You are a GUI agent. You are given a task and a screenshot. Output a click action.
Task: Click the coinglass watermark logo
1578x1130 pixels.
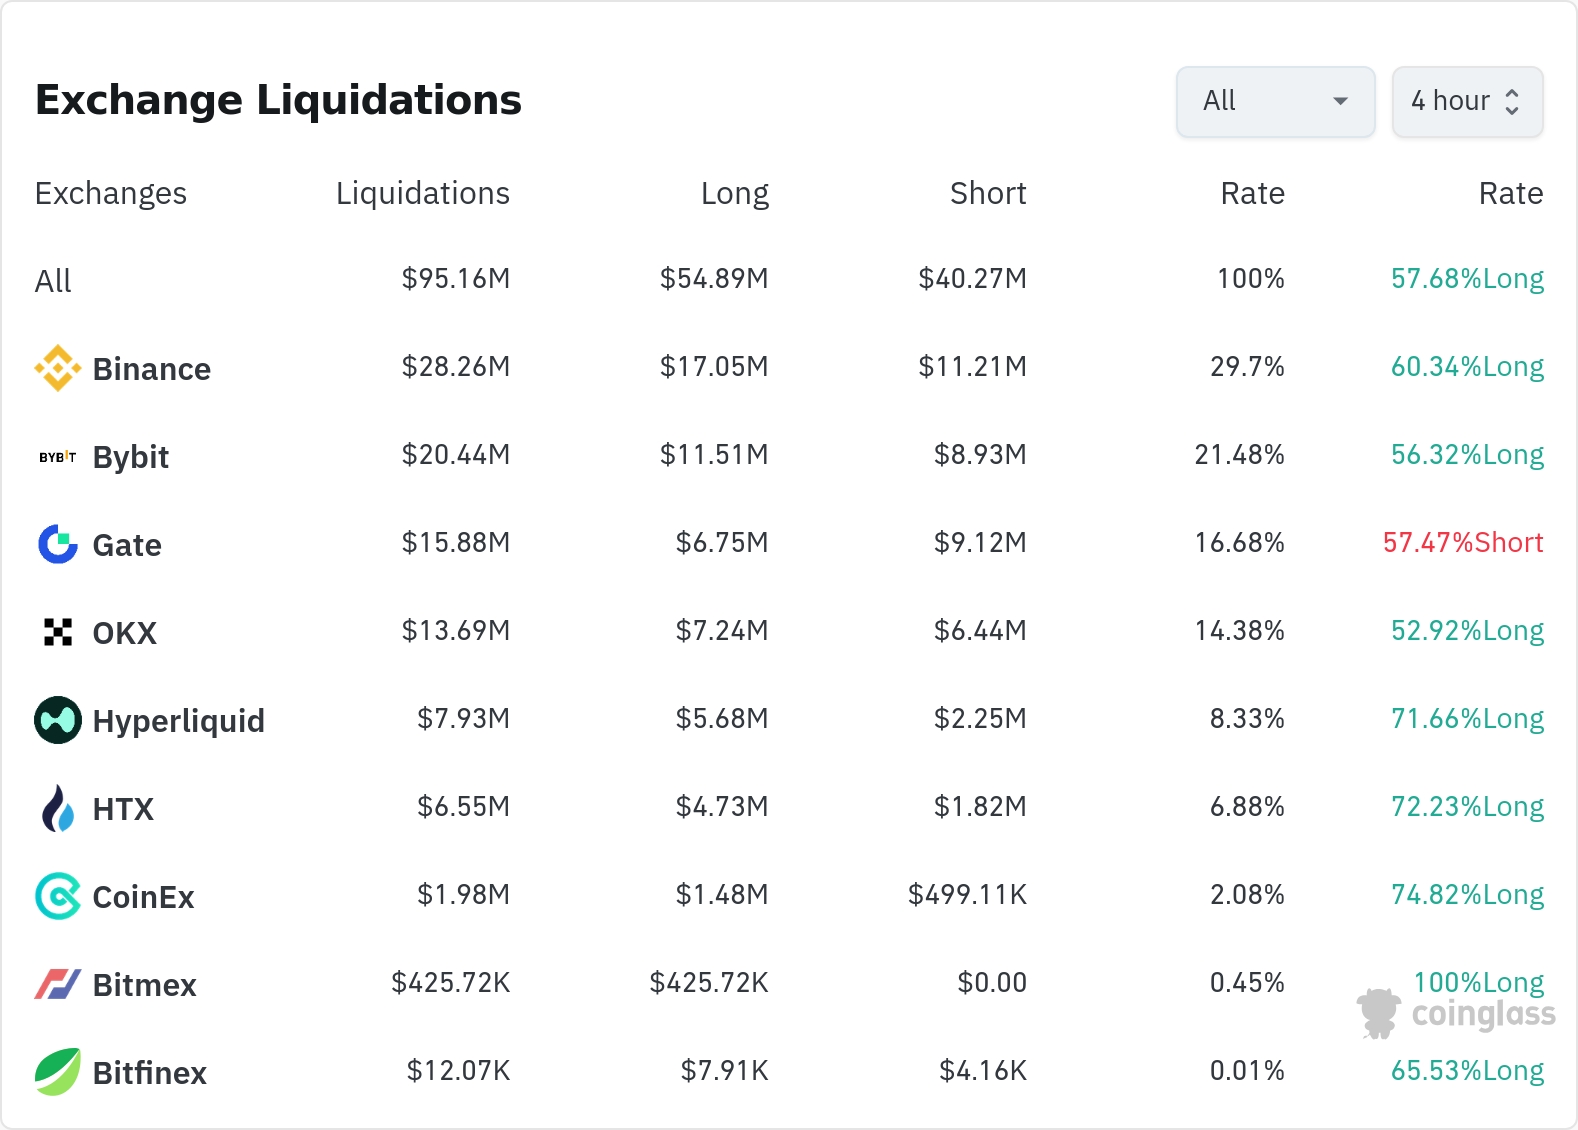coord(1456,1013)
